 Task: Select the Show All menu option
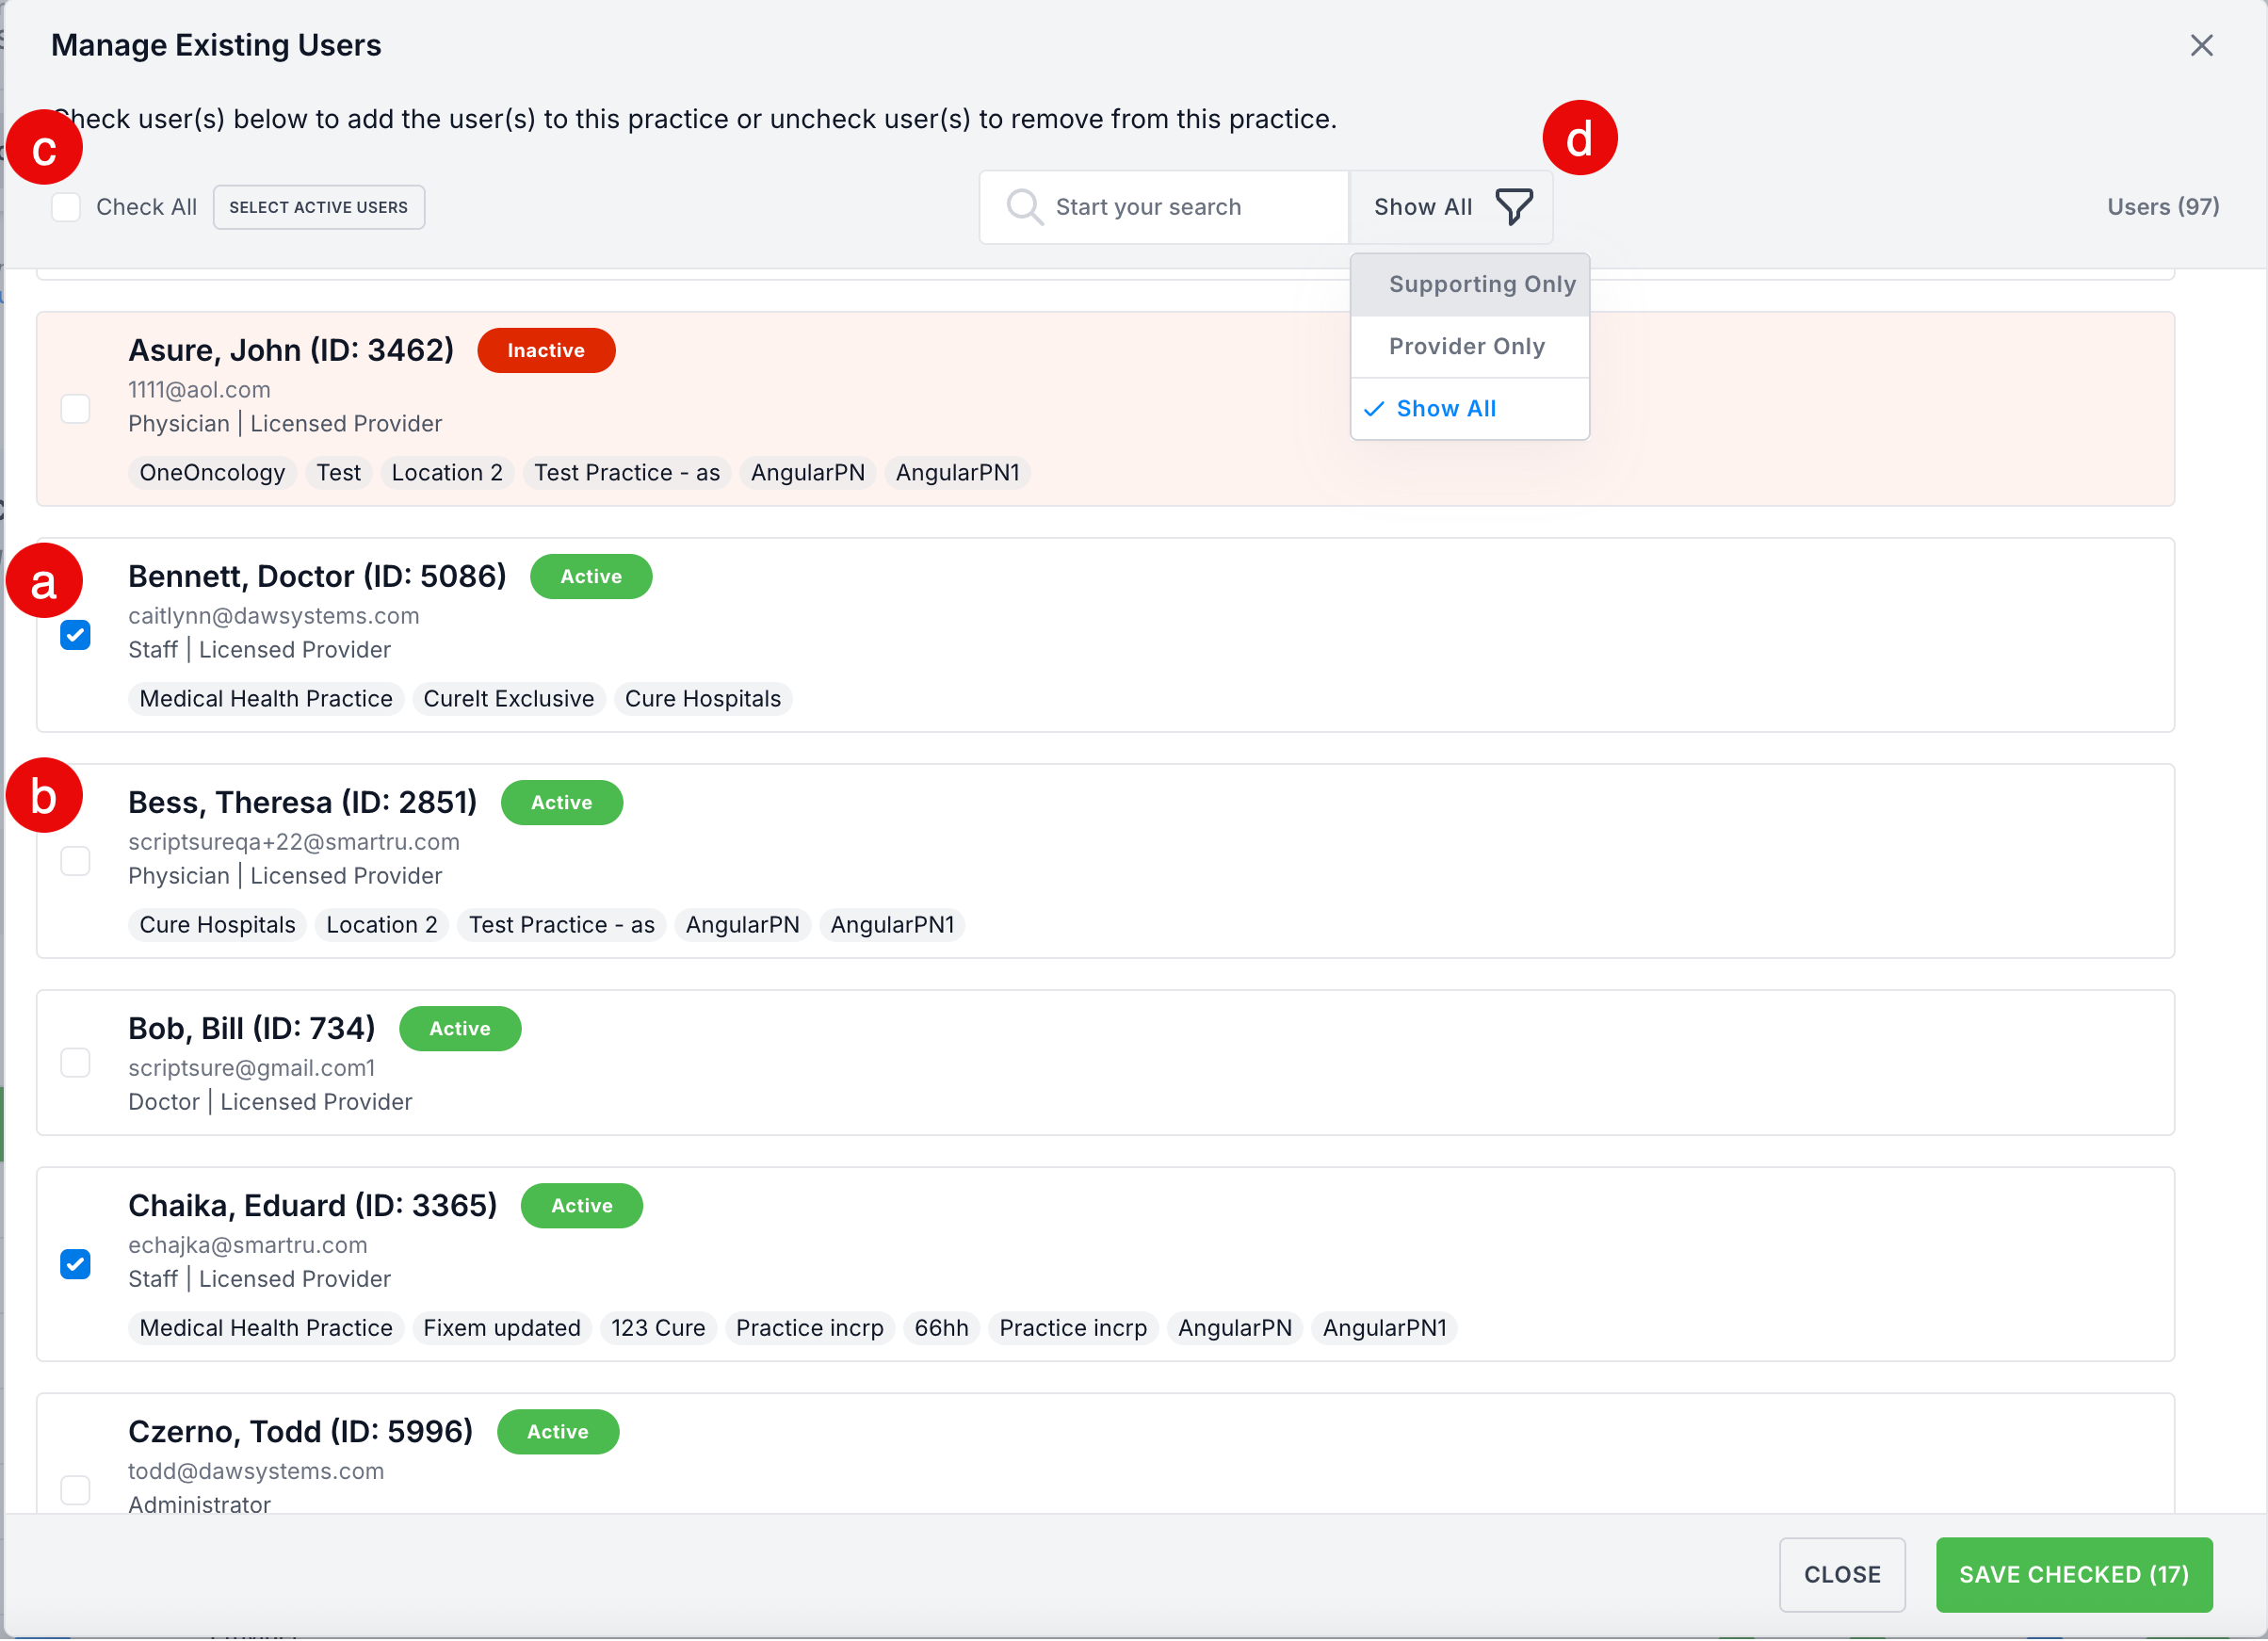click(1446, 409)
